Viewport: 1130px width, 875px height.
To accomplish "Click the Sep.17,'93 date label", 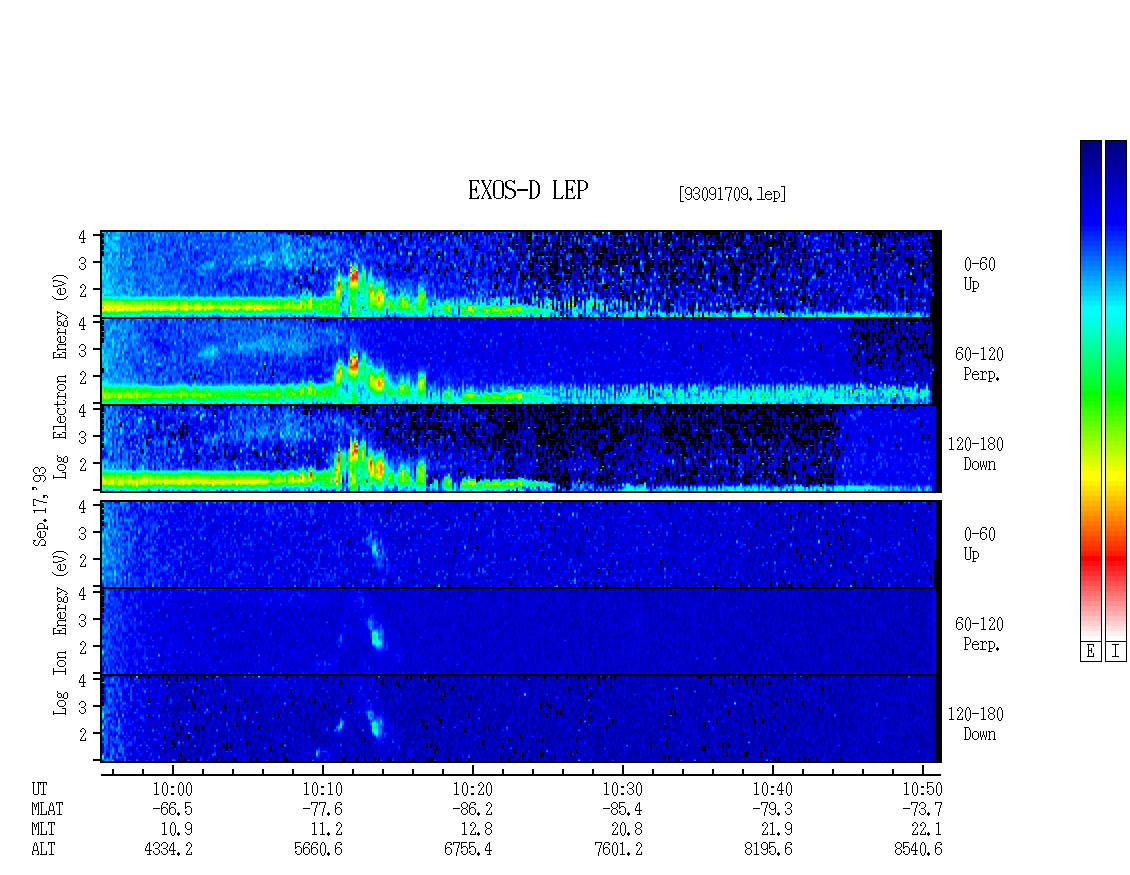I will click(40, 506).
